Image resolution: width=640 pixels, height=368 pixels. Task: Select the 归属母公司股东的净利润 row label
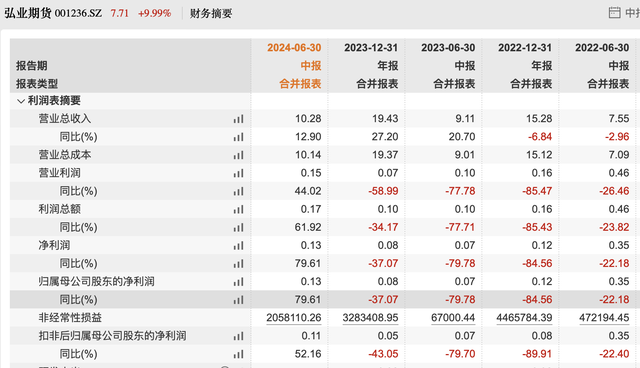pos(96,282)
